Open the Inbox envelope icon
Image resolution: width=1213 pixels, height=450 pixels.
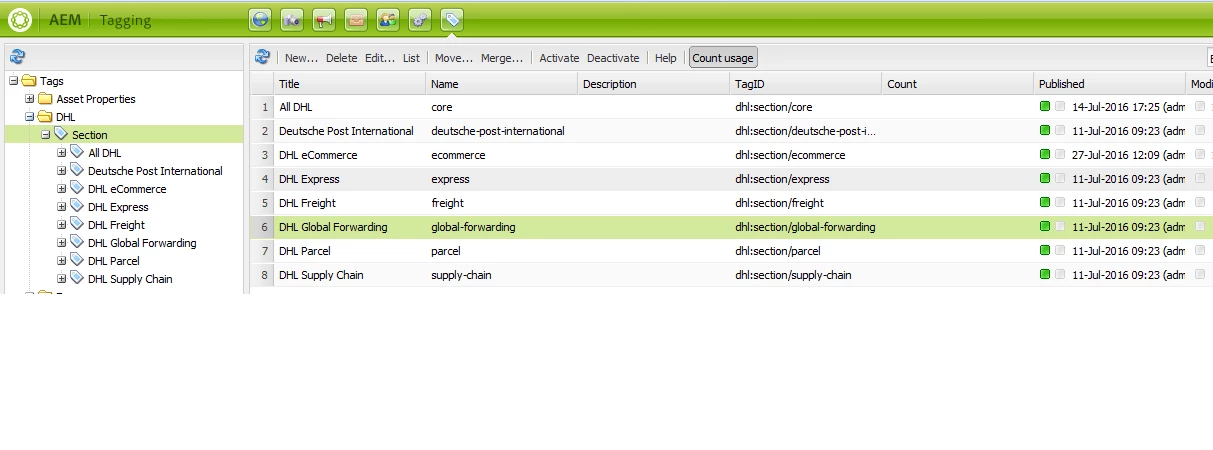(x=356, y=18)
